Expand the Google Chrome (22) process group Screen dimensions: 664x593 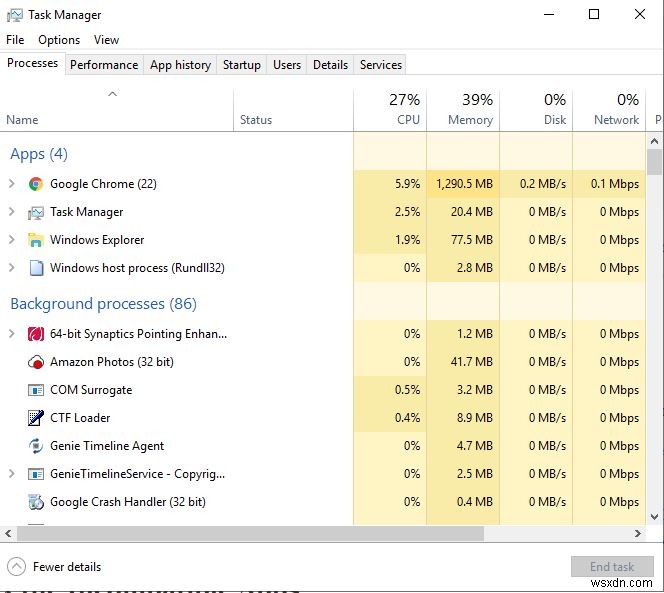coord(12,184)
